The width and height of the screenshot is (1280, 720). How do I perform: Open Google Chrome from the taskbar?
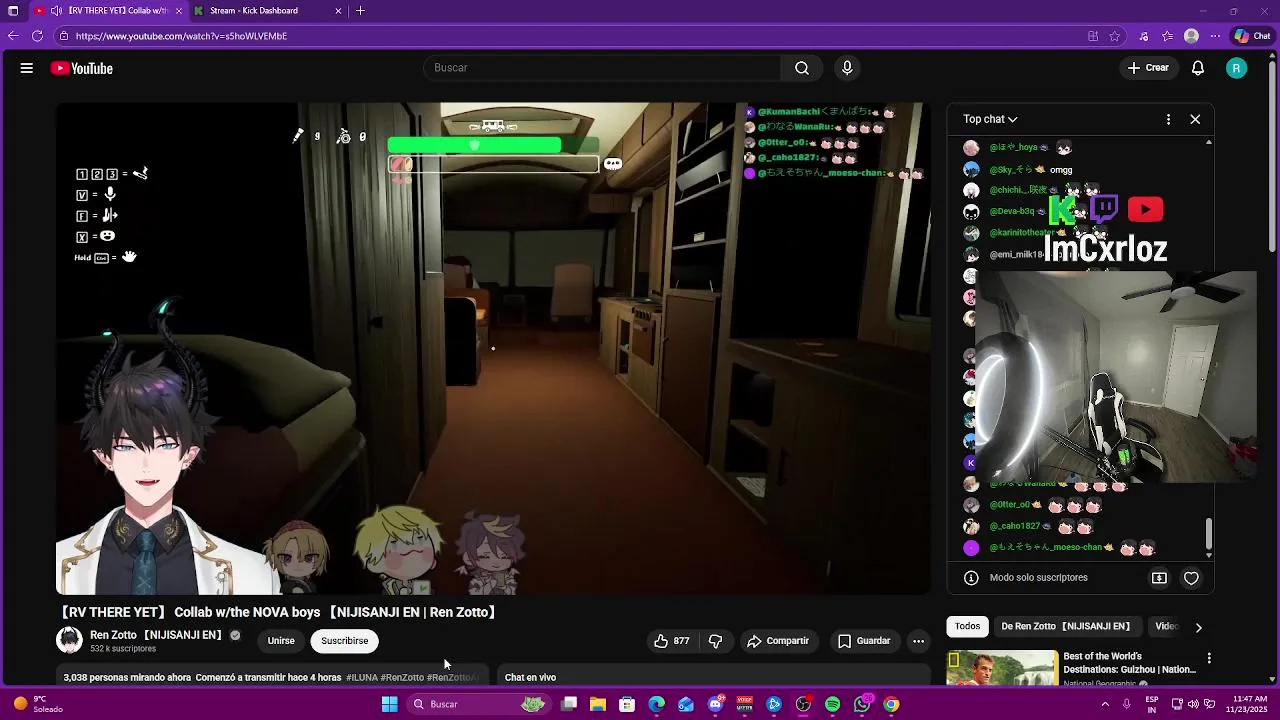pyautogui.click(x=891, y=704)
